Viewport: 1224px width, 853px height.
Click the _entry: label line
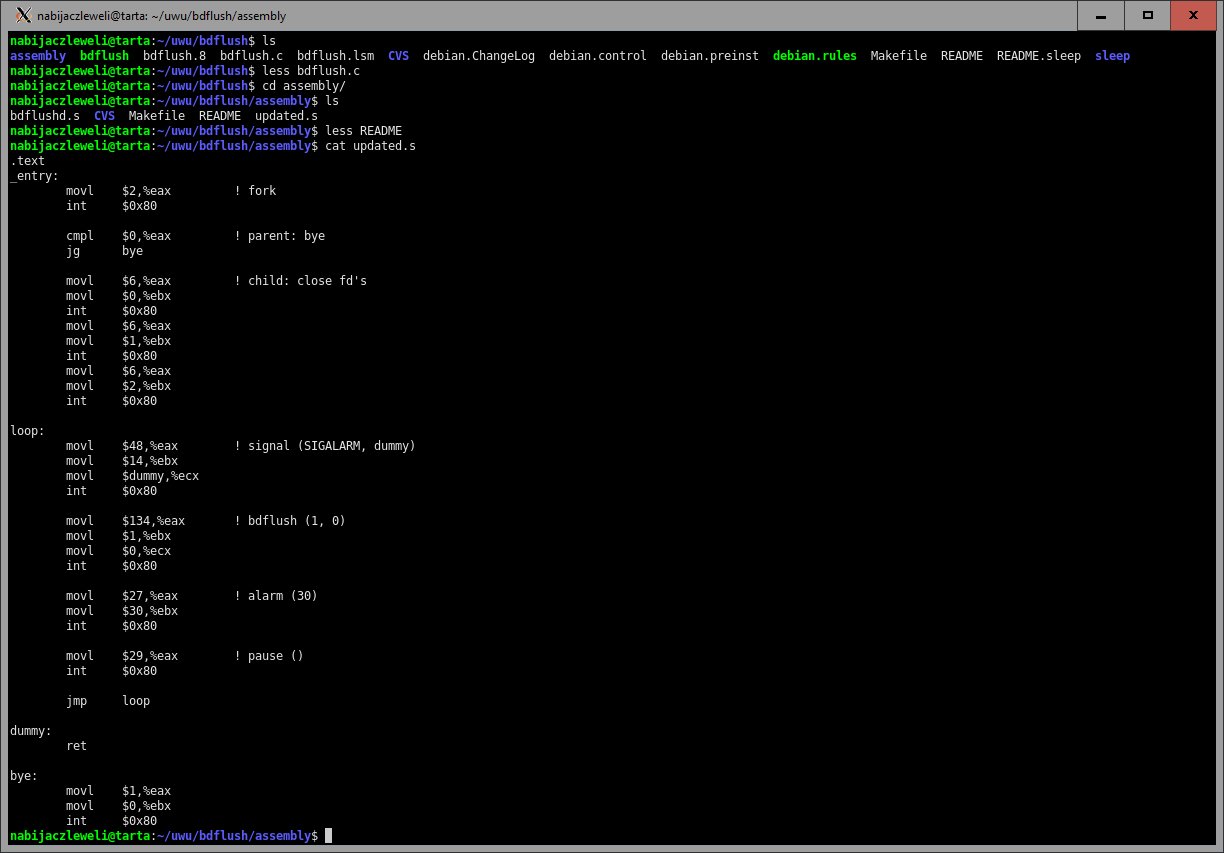pyautogui.click(x=34, y=176)
